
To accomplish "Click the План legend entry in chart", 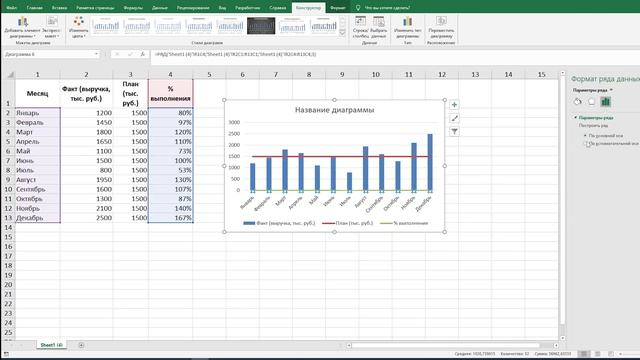I will tap(348, 223).
